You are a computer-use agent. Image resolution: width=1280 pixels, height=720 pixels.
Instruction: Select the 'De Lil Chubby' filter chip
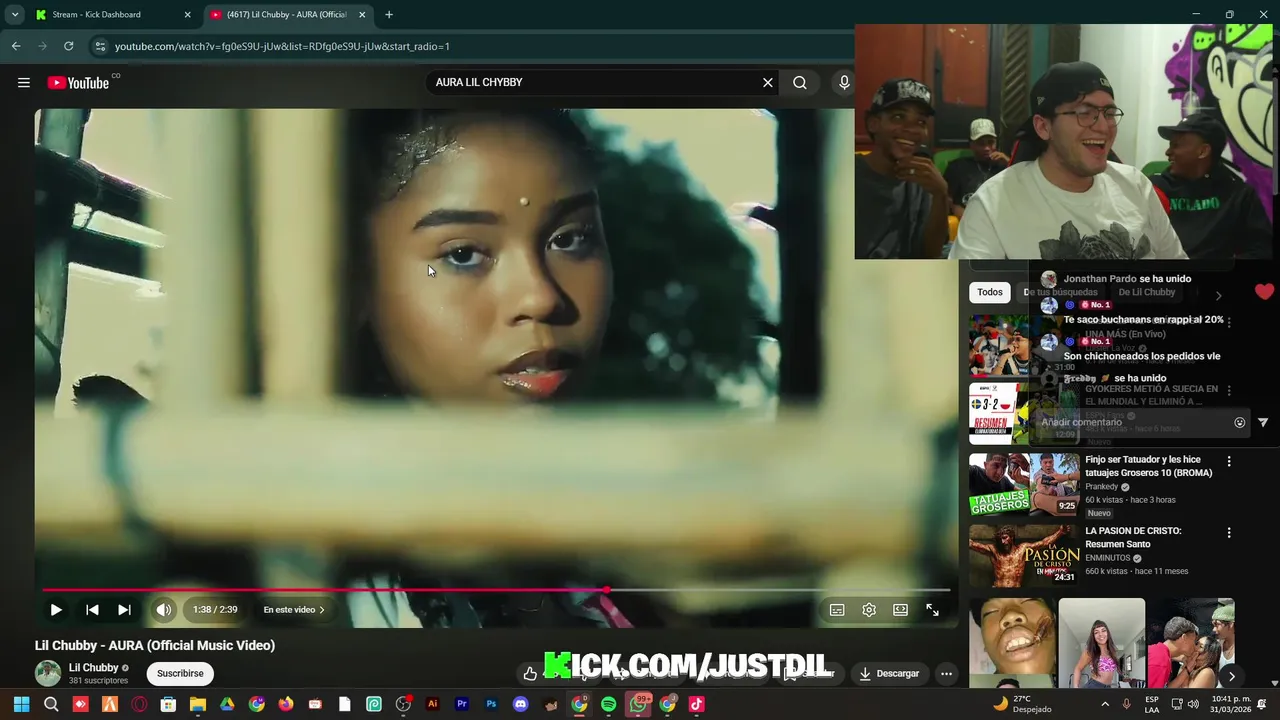1146,292
